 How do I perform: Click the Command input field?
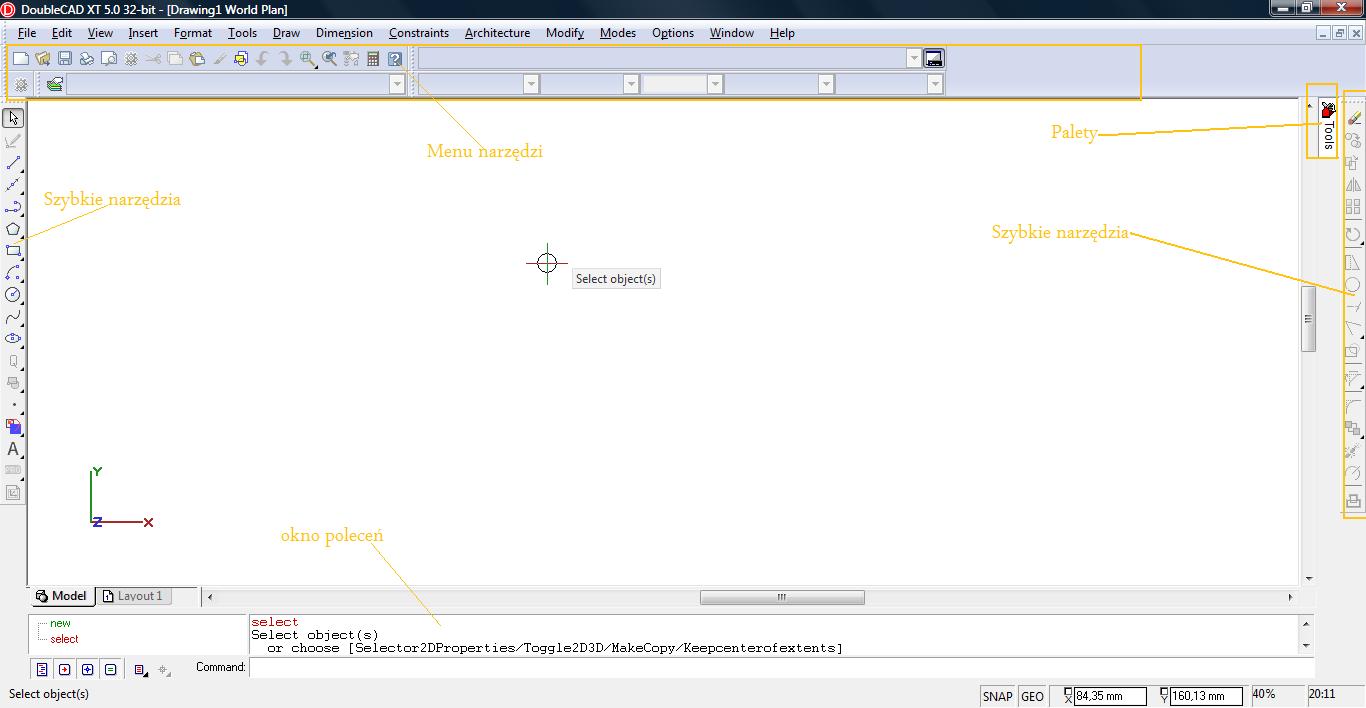(780, 667)
